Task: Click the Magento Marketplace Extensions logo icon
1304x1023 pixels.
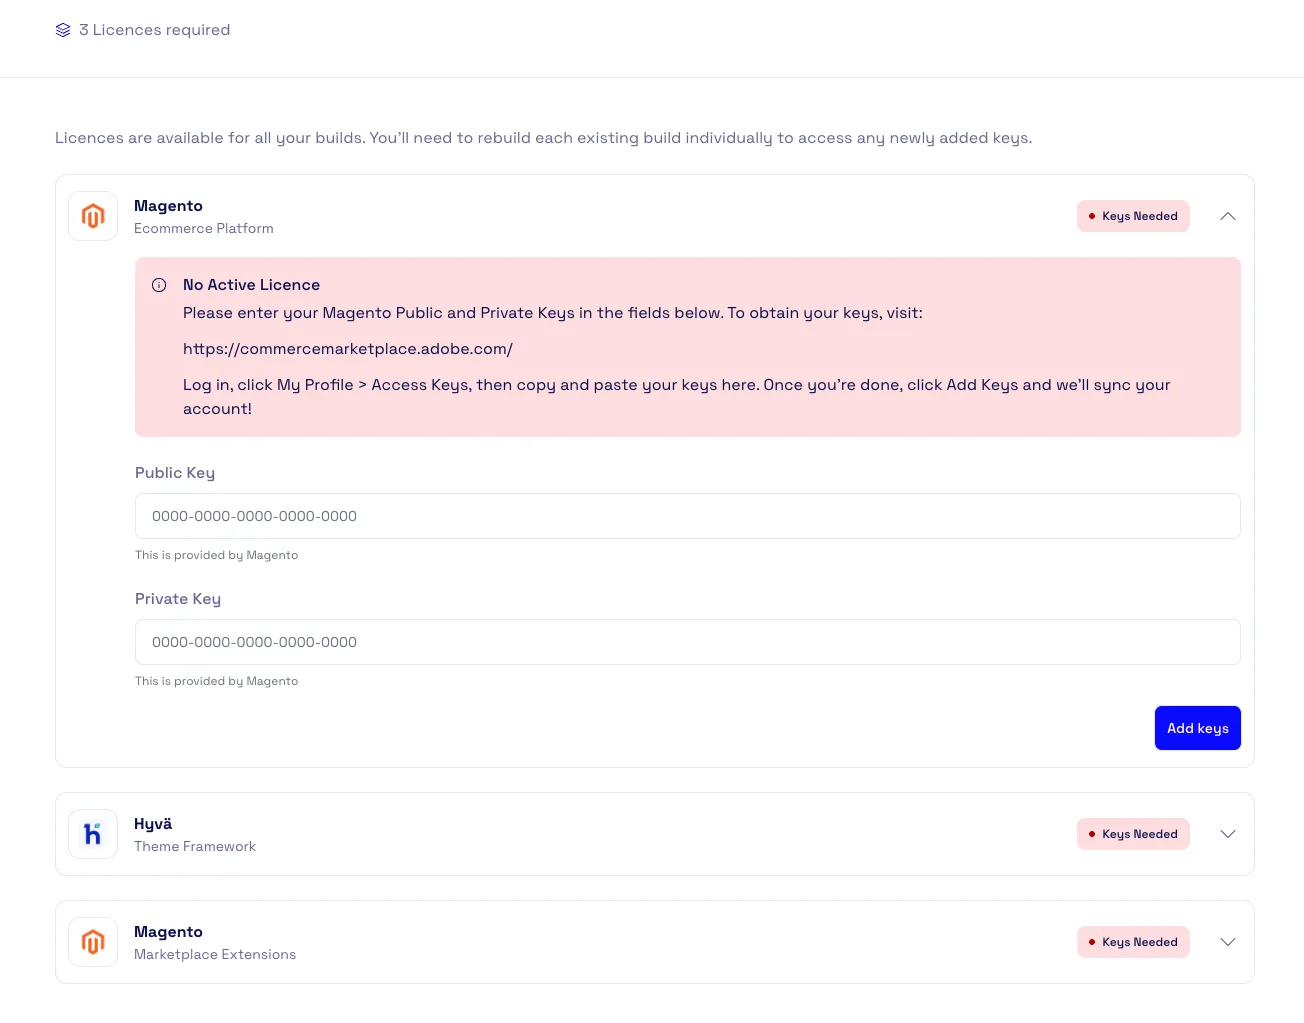Action: (x=93, y=942)
